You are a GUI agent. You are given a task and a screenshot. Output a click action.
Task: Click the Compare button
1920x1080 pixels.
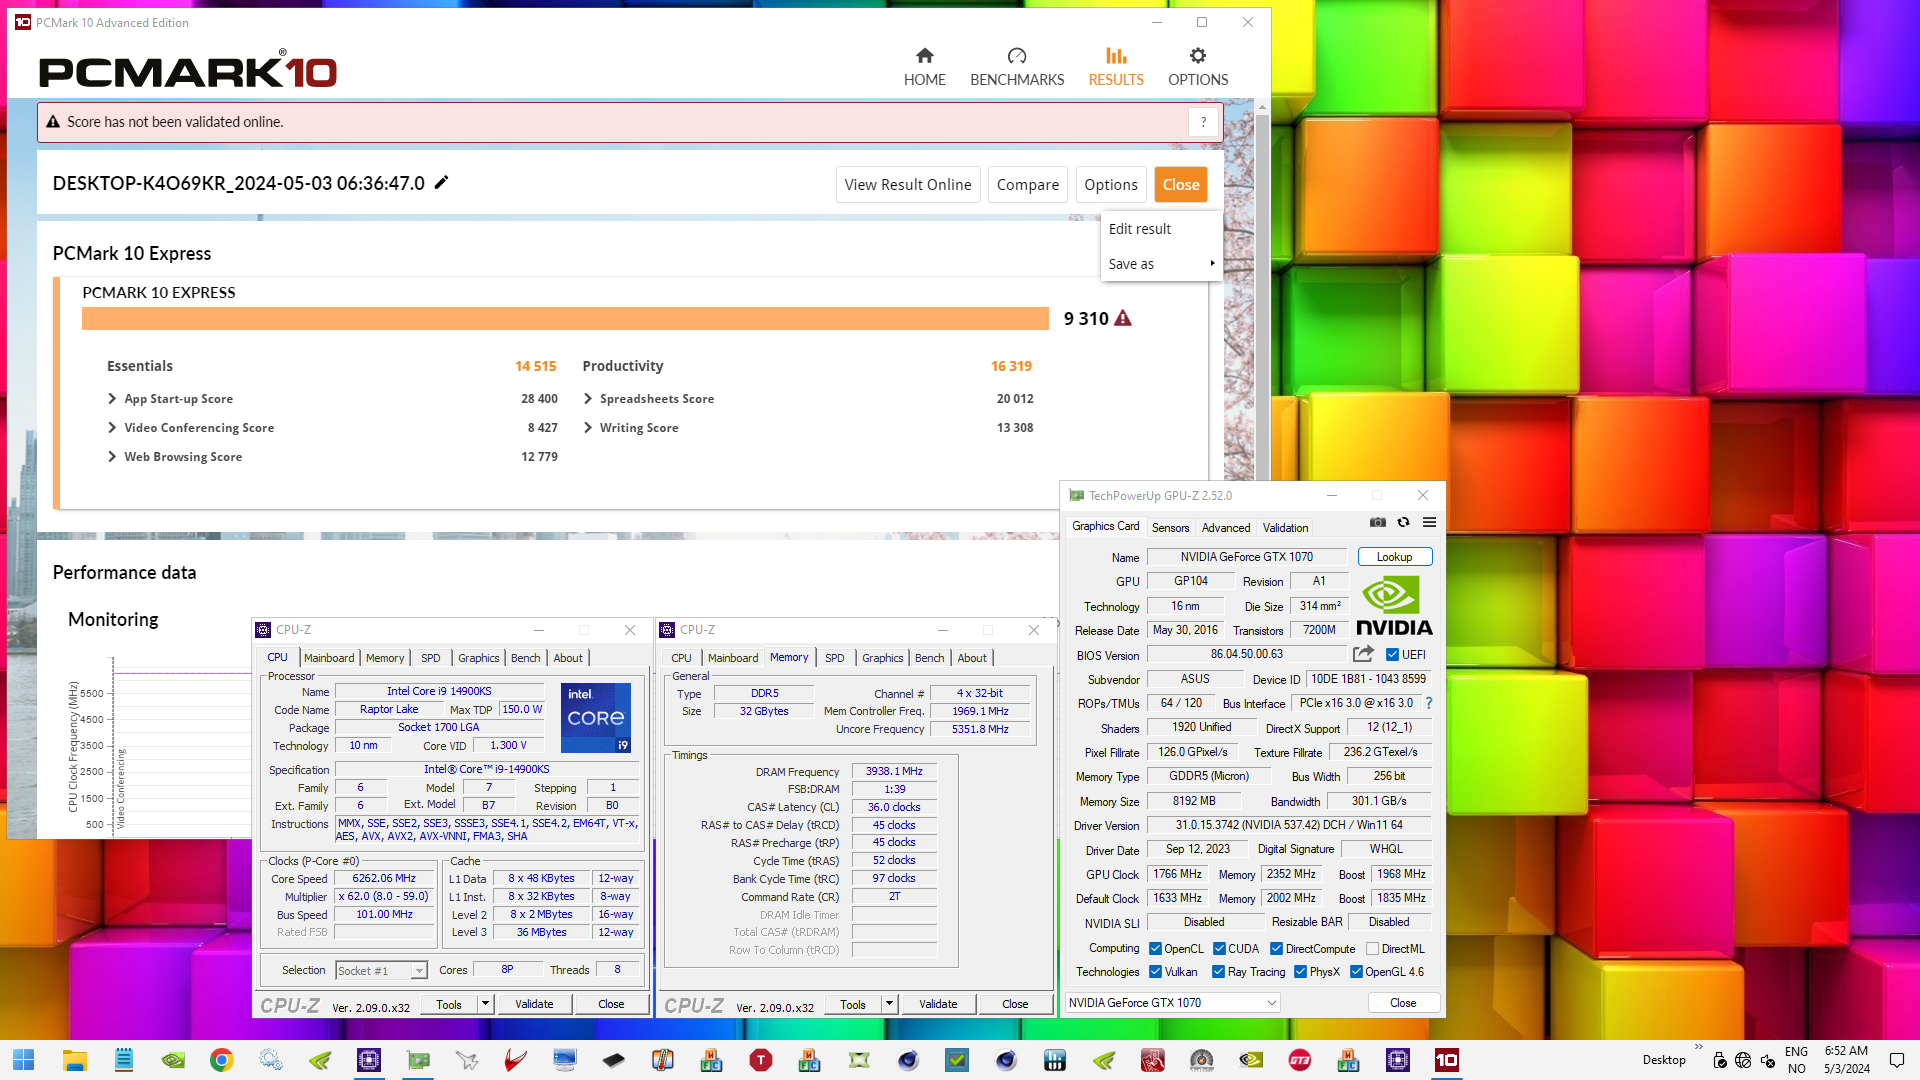point(1028,185)
